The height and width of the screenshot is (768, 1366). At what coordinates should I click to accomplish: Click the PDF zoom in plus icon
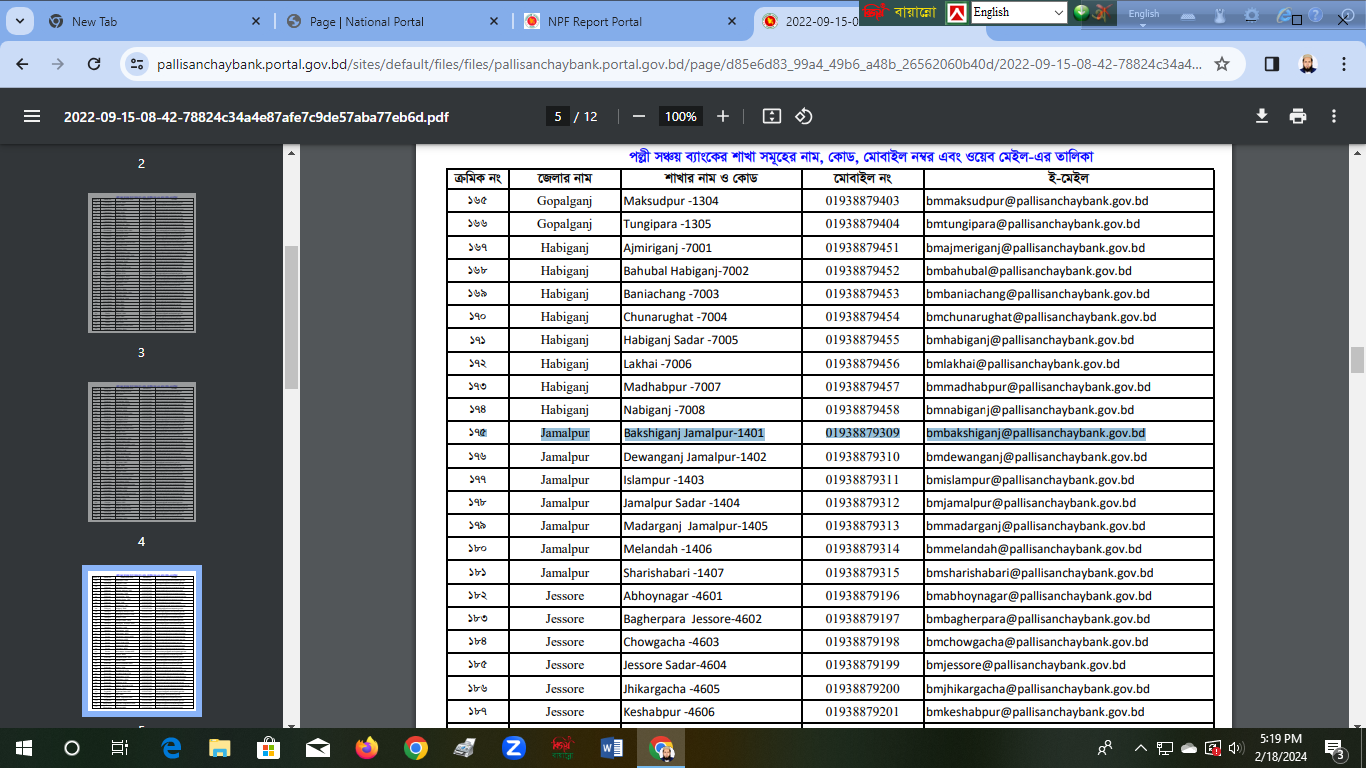click(723, 116)
